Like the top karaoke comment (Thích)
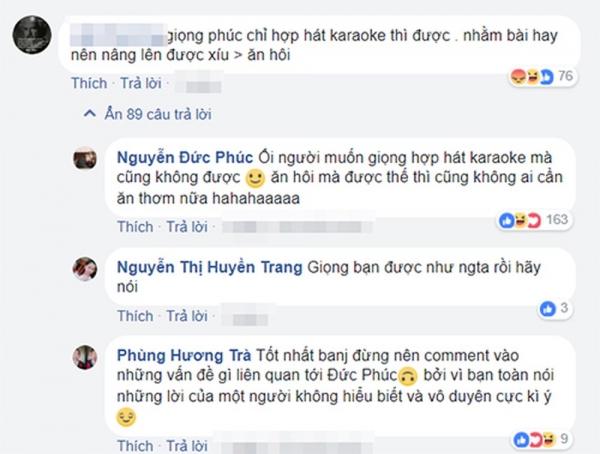 click(x=87, y=84)
